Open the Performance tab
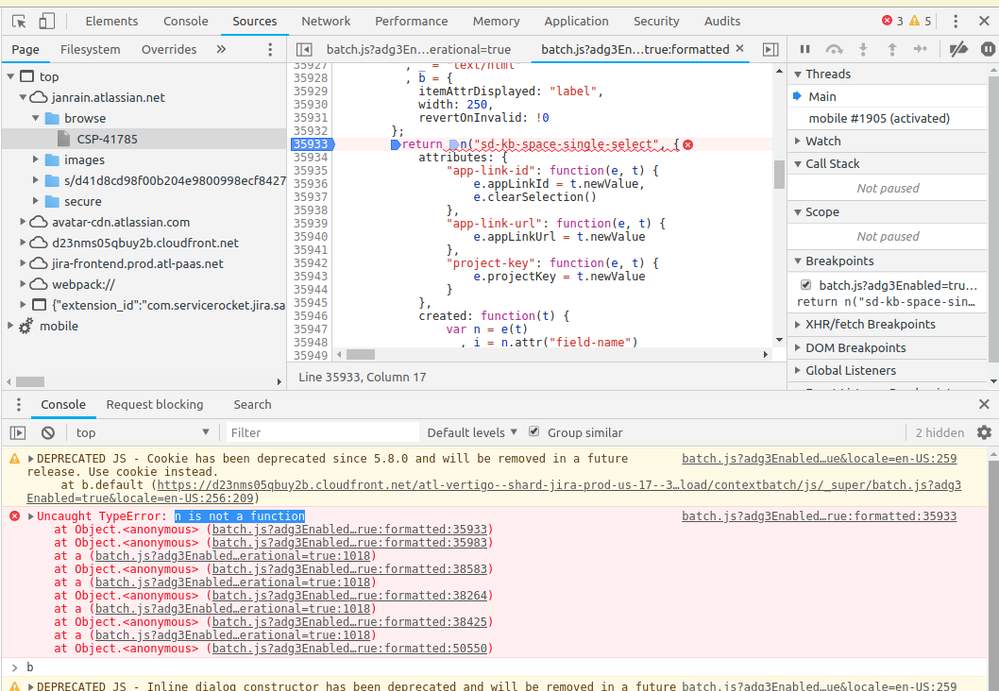The image size is (999, 691). click(x=411, y=21)
